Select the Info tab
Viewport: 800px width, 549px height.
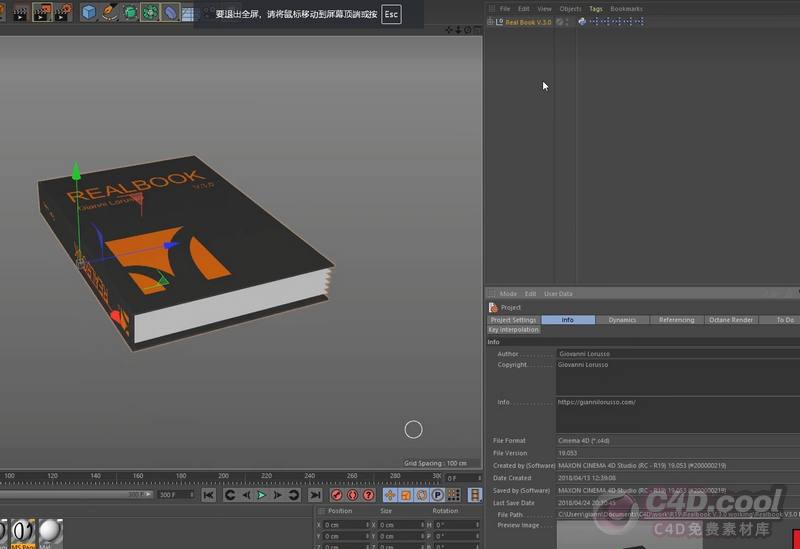click(568, 320)
